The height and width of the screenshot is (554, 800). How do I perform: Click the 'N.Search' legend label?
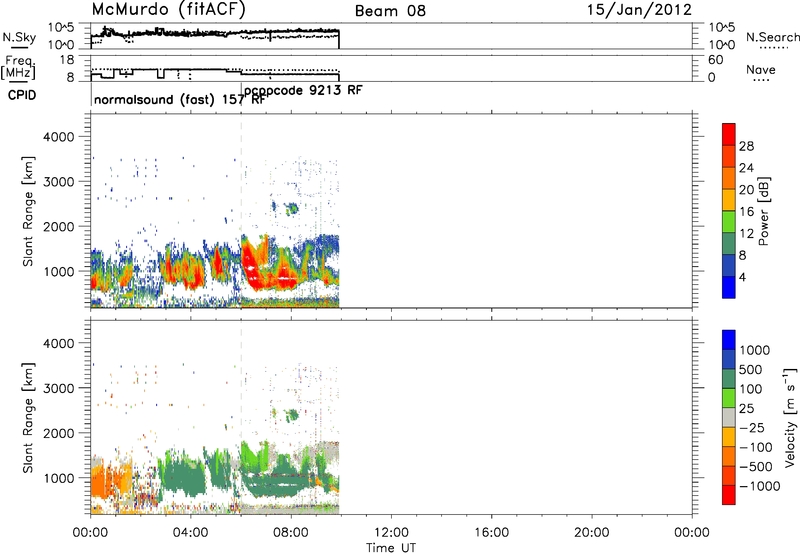773,37
